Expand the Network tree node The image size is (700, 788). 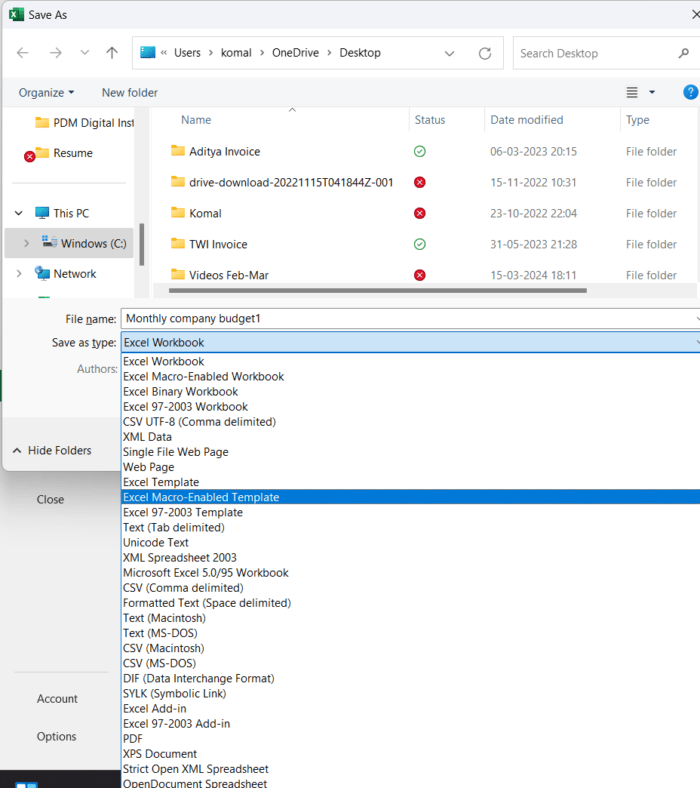(19, 273)
